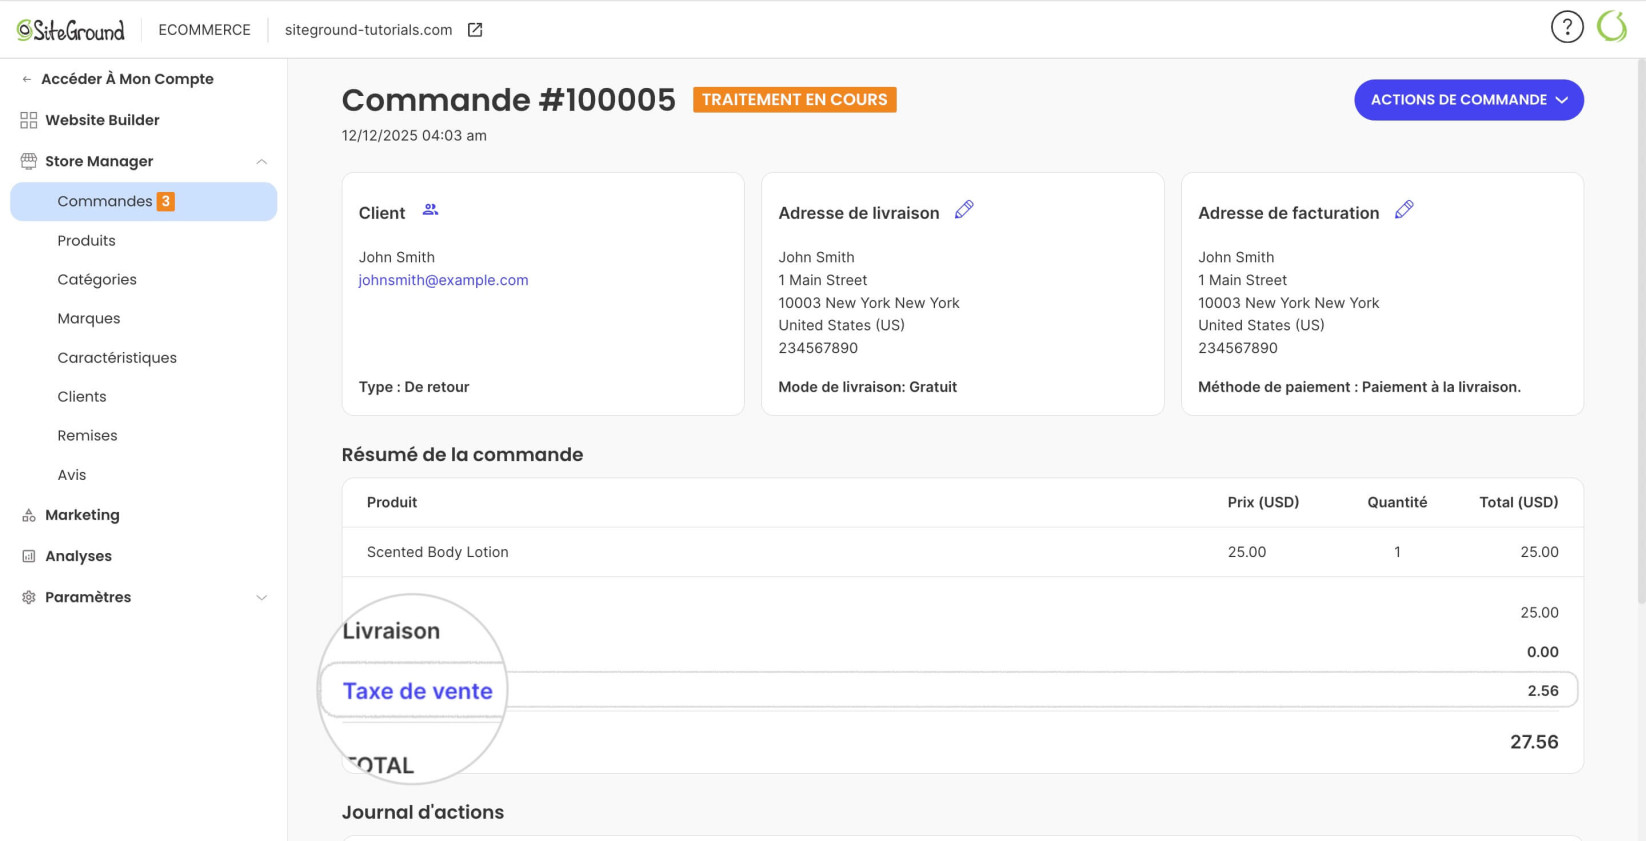This screenshot has height=841, width=1646.
Task: Click back arrow beside Accéder À Mon Compte
Action: pos(26,79)
